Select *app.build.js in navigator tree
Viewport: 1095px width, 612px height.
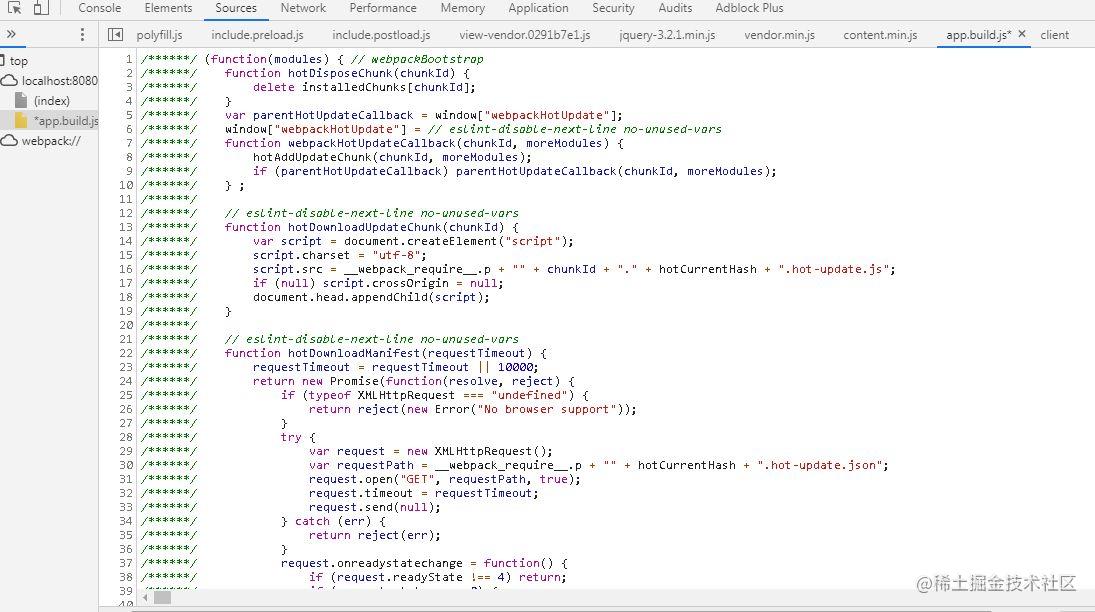coord(66,121)
